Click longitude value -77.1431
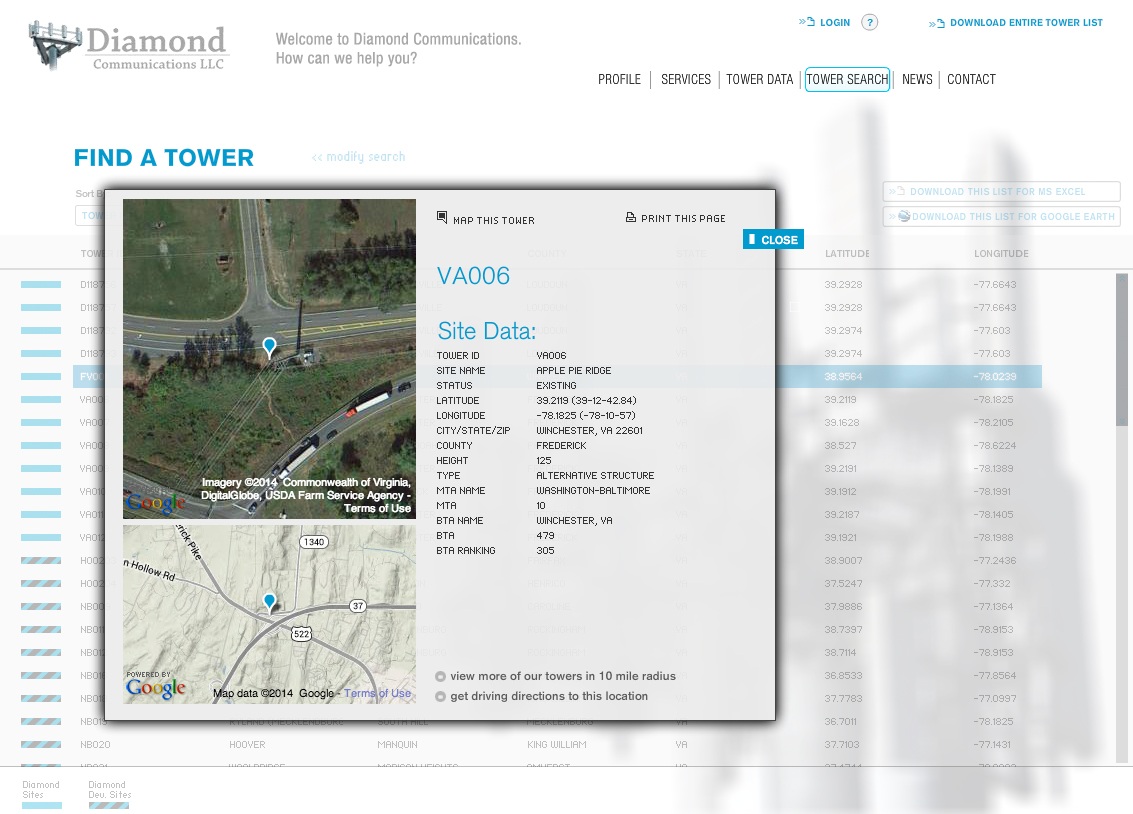 [992, 745]
